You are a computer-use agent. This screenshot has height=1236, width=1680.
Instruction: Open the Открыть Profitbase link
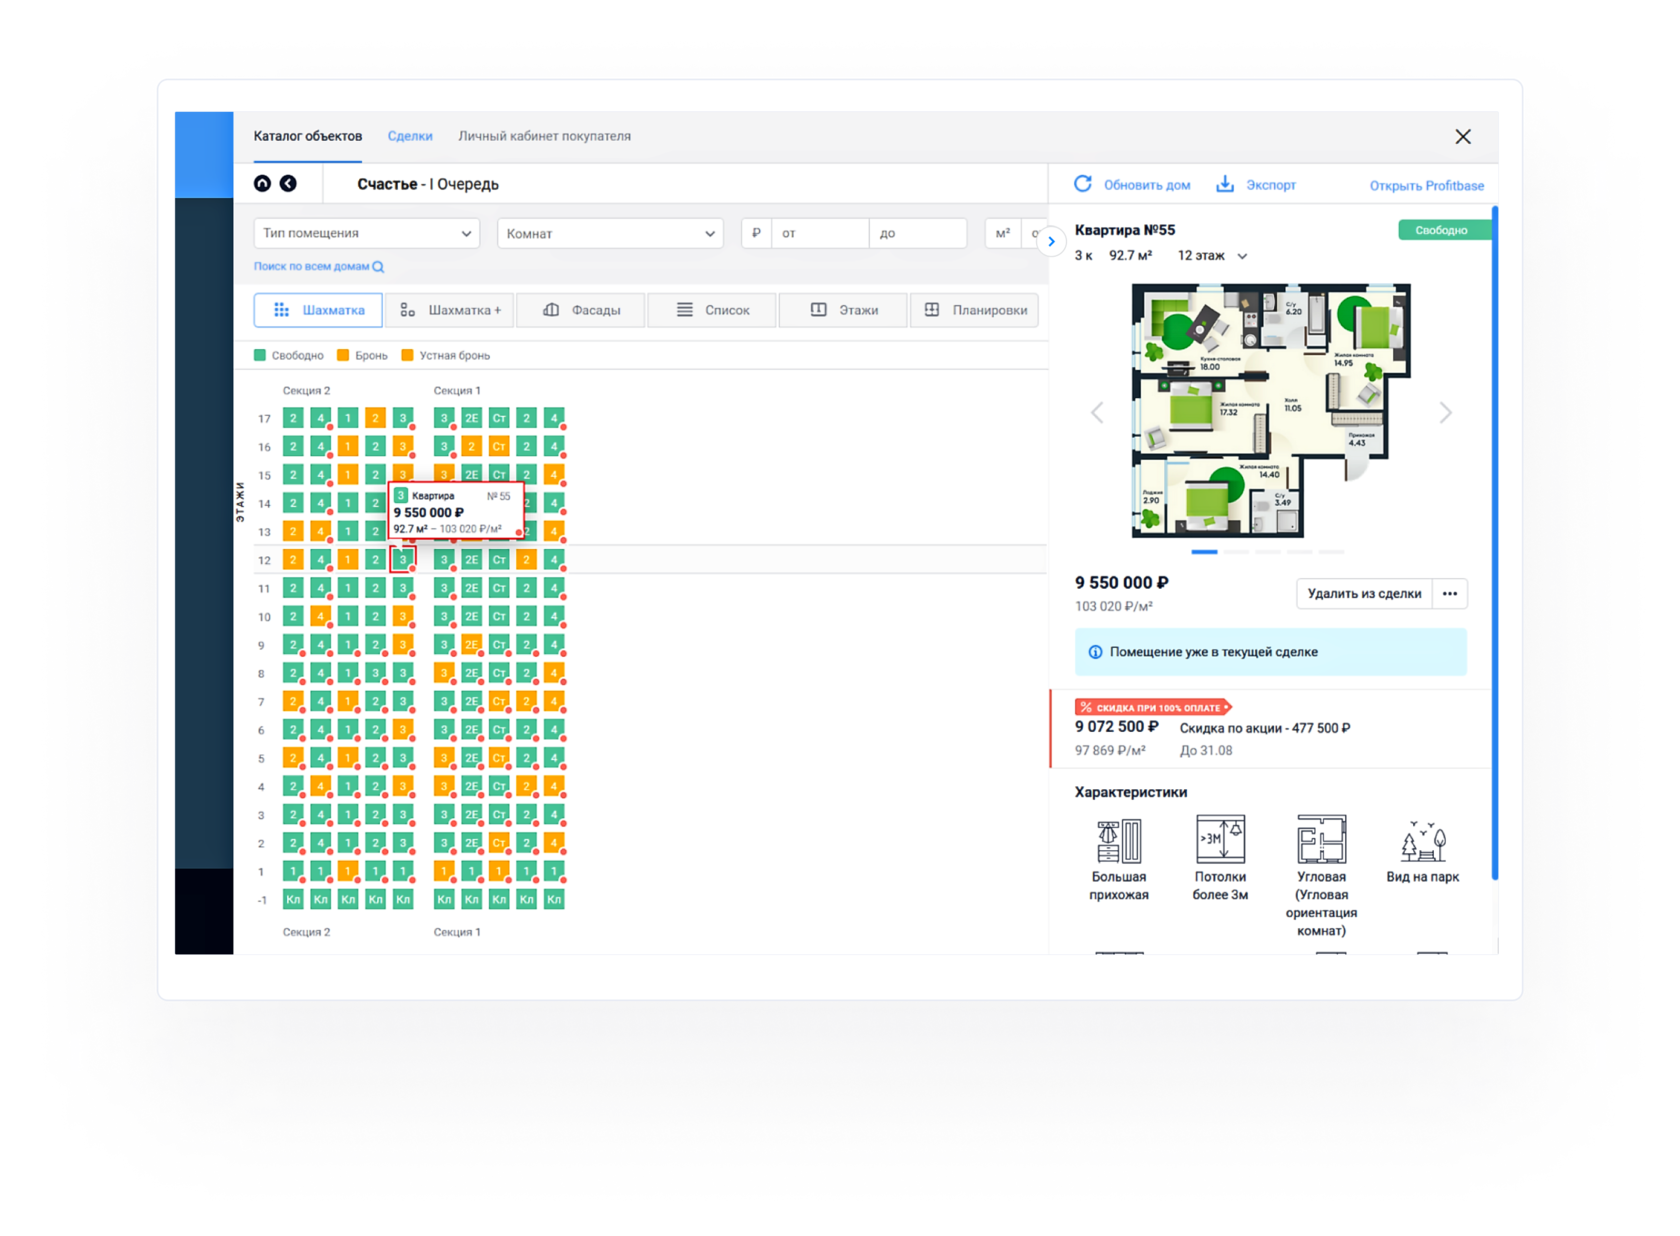coord(1426,186)
